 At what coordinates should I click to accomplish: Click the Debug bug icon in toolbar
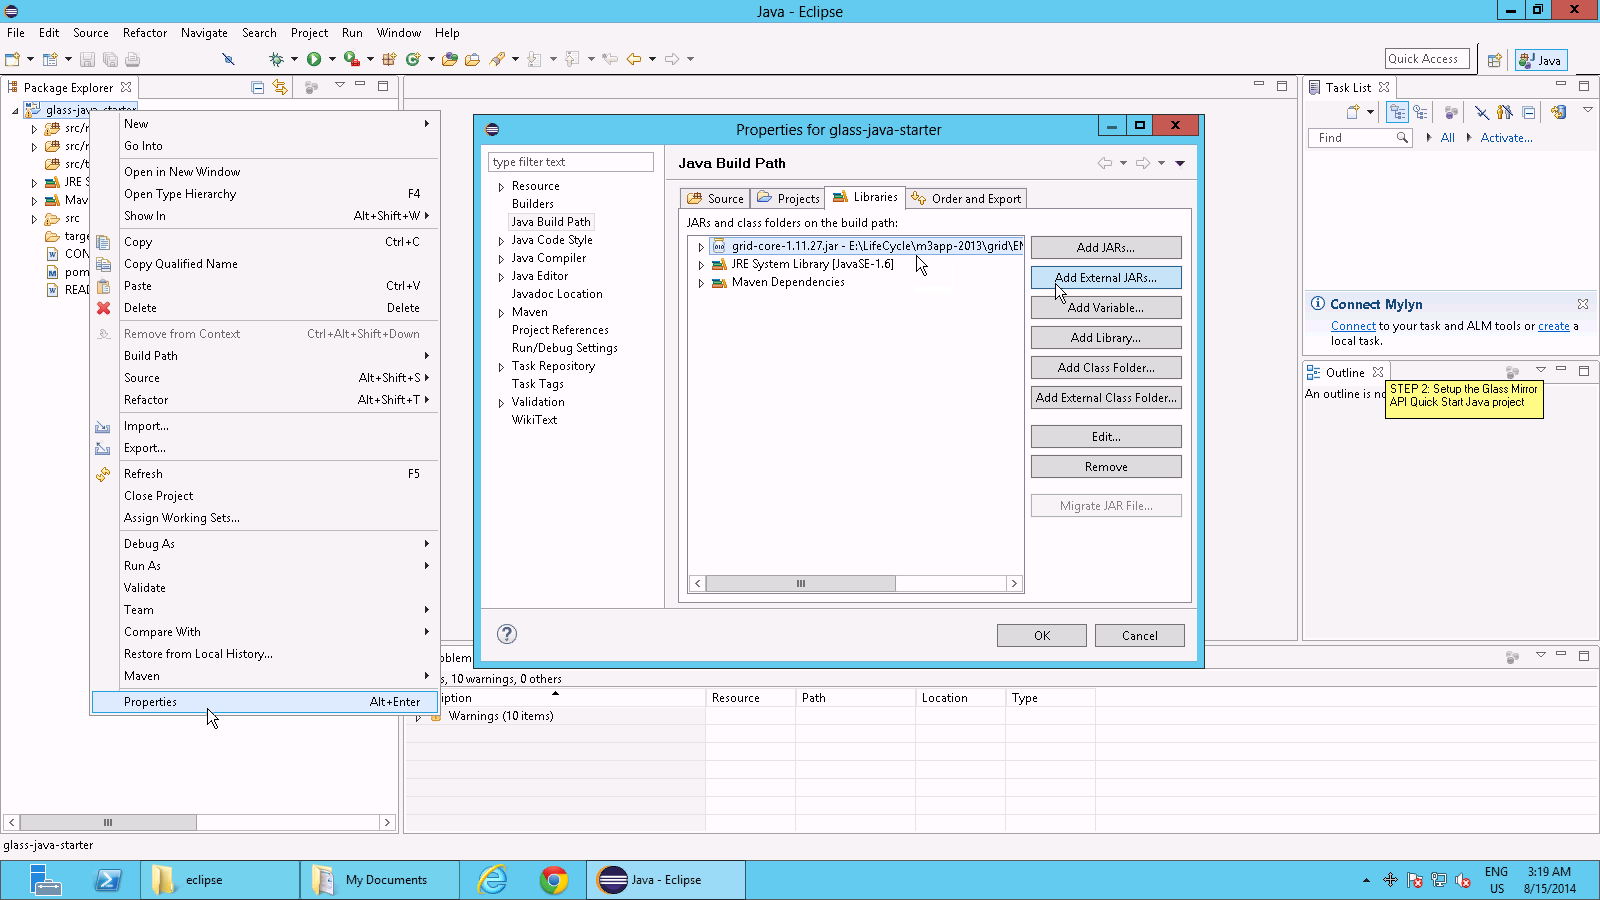click(276, 60)
